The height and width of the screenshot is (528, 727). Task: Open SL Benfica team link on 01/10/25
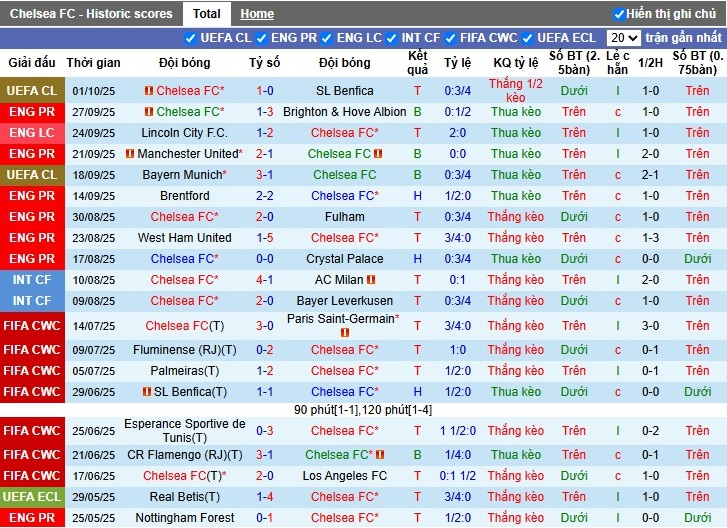click(x=344, y=91)
